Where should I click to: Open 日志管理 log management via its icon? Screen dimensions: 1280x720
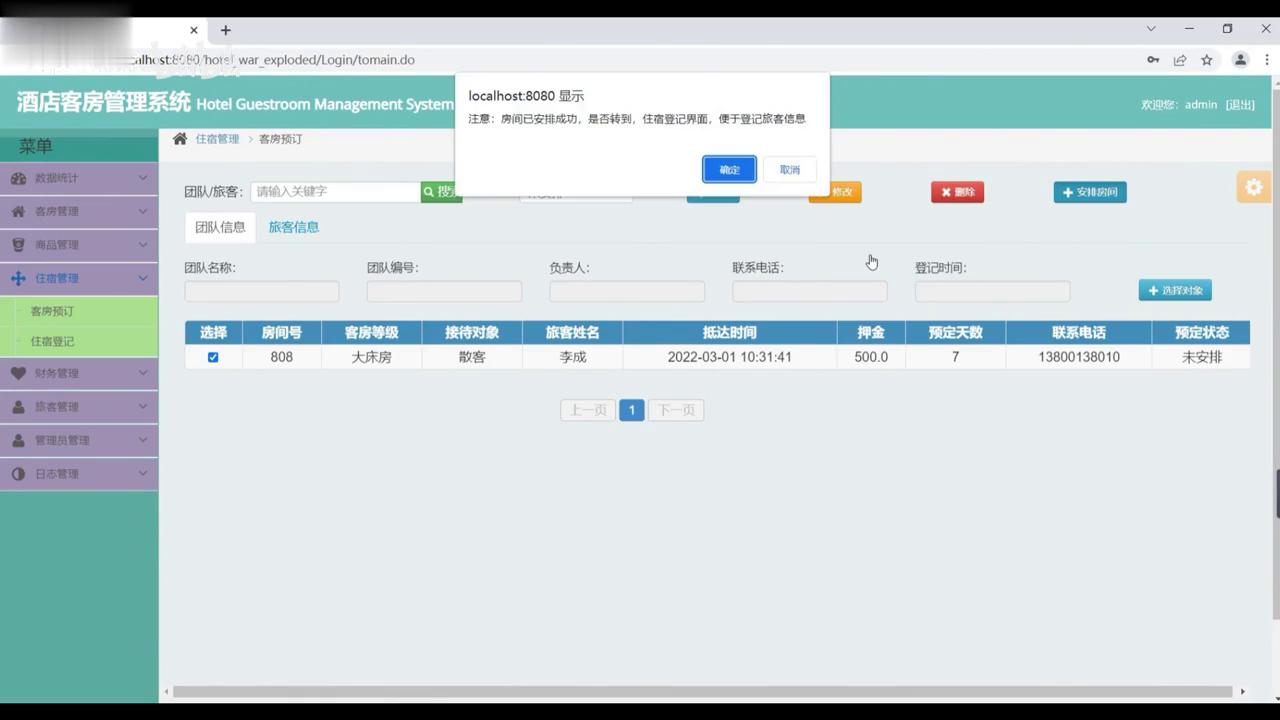[17, 473]
